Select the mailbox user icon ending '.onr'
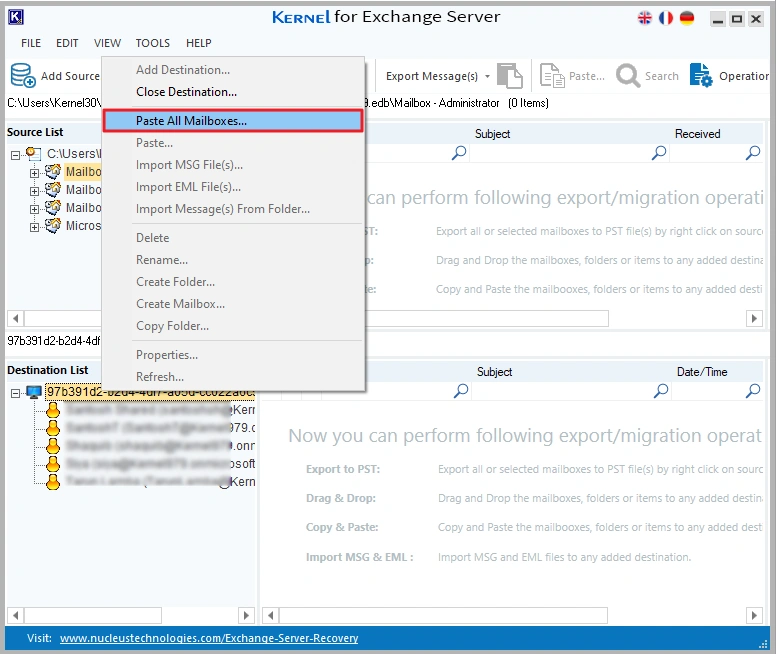The height and width of the screenshot is (654, 776). (x=53, y=446)
